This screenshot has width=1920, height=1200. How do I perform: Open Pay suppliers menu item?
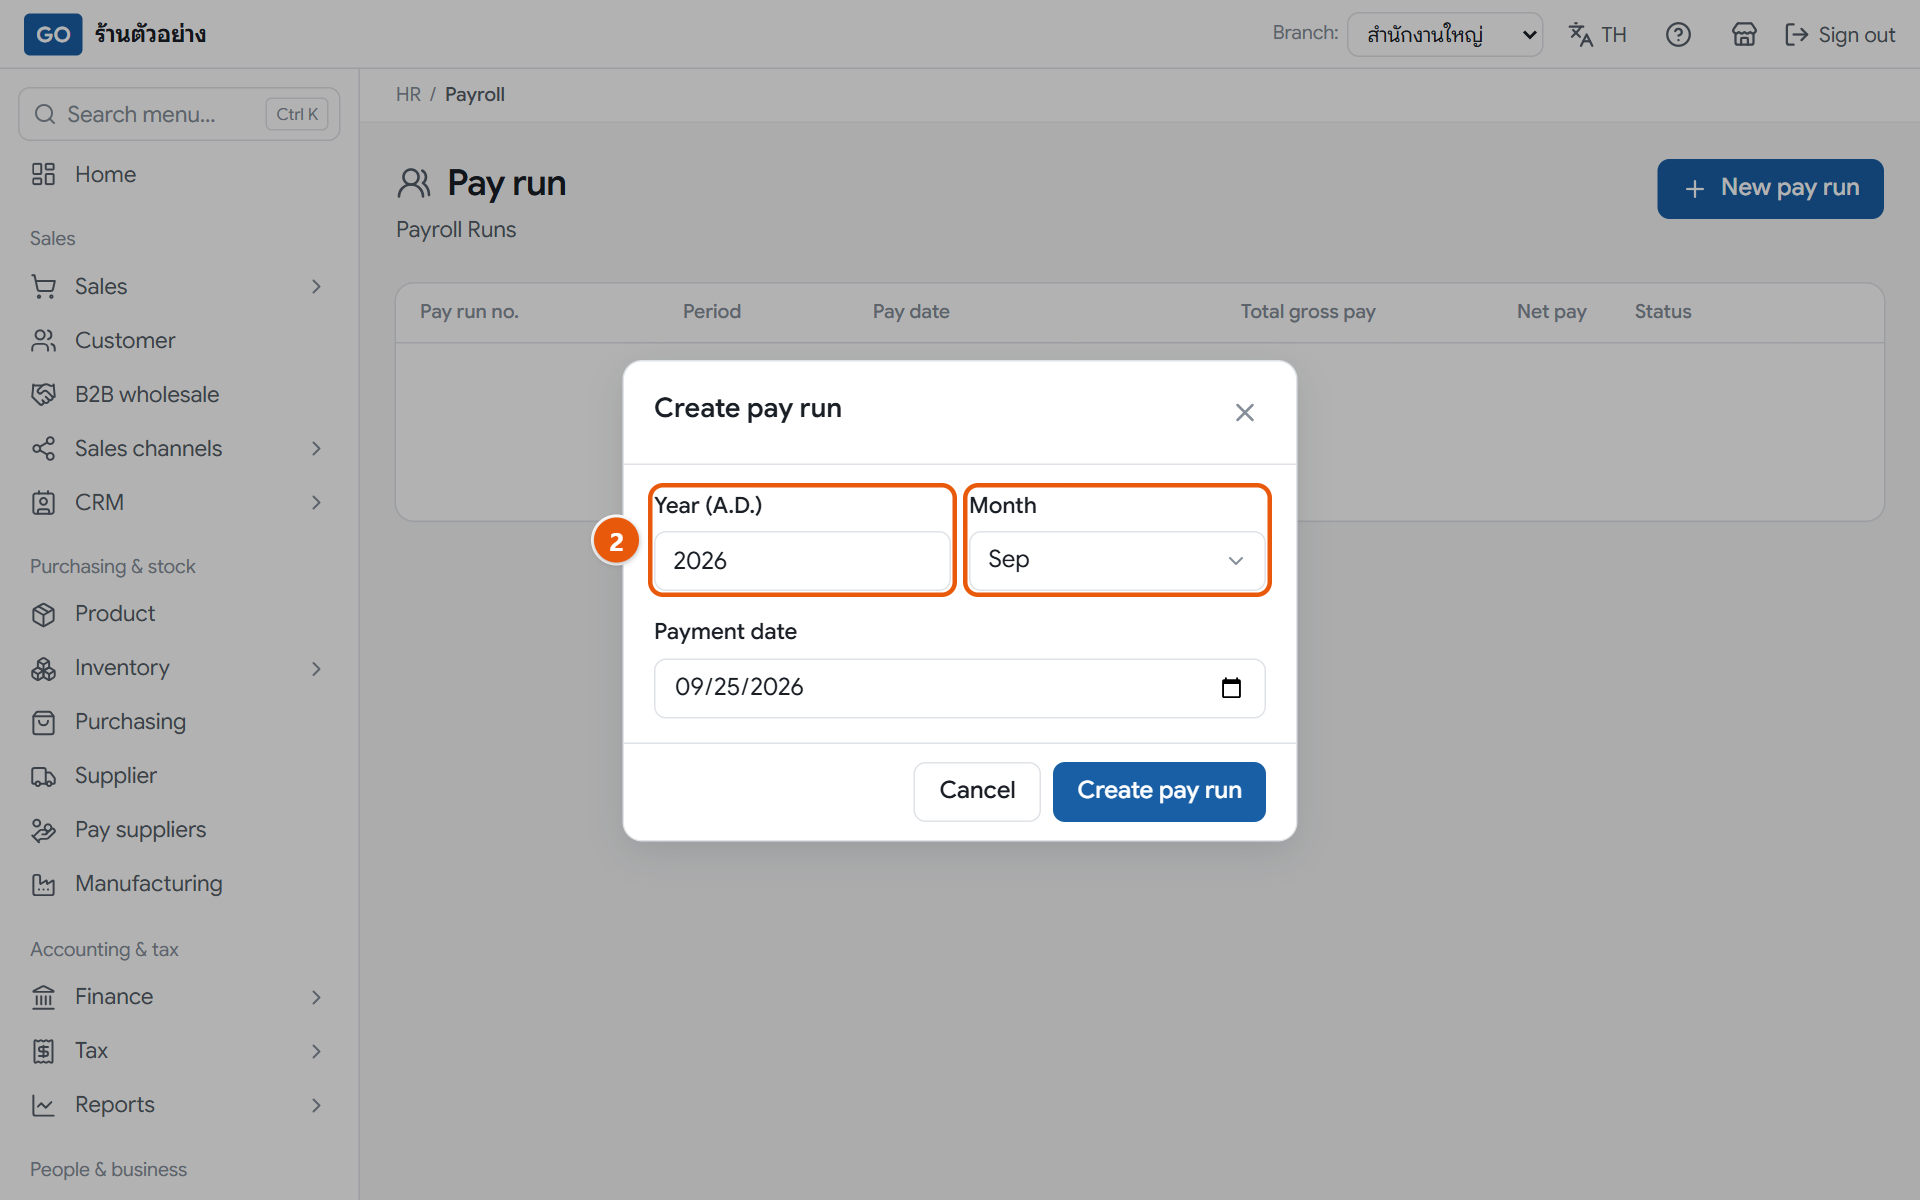[x=179, y=830]
